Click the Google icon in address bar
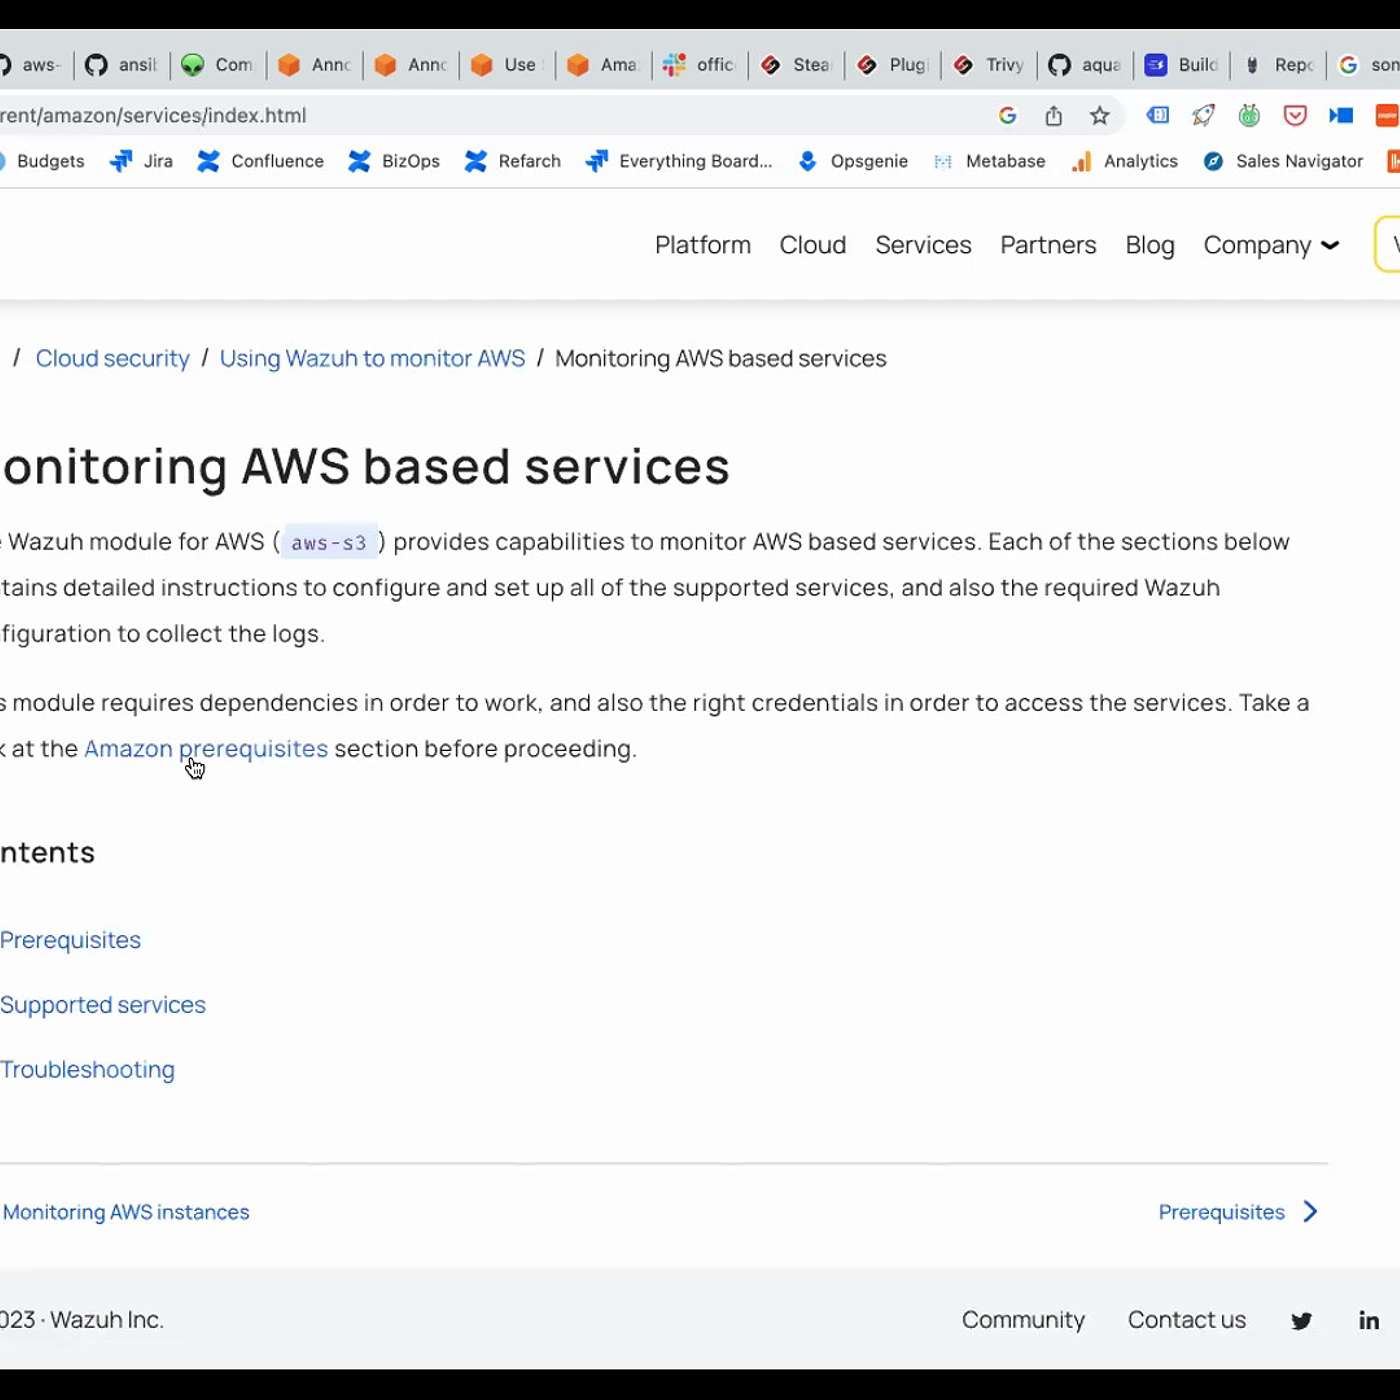The height and width of the screenshot is (1400, 1400). 1007,116
